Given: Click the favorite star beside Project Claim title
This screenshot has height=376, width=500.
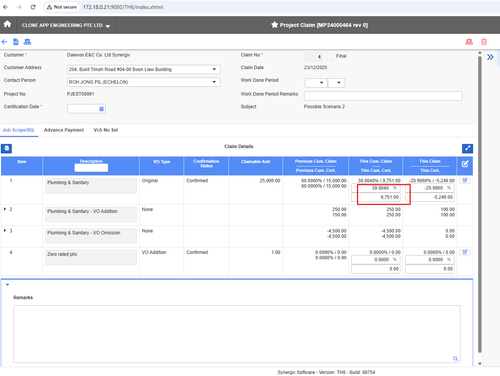Looking at the screenshot, I should pyautogui.click(x=274, y=25).
